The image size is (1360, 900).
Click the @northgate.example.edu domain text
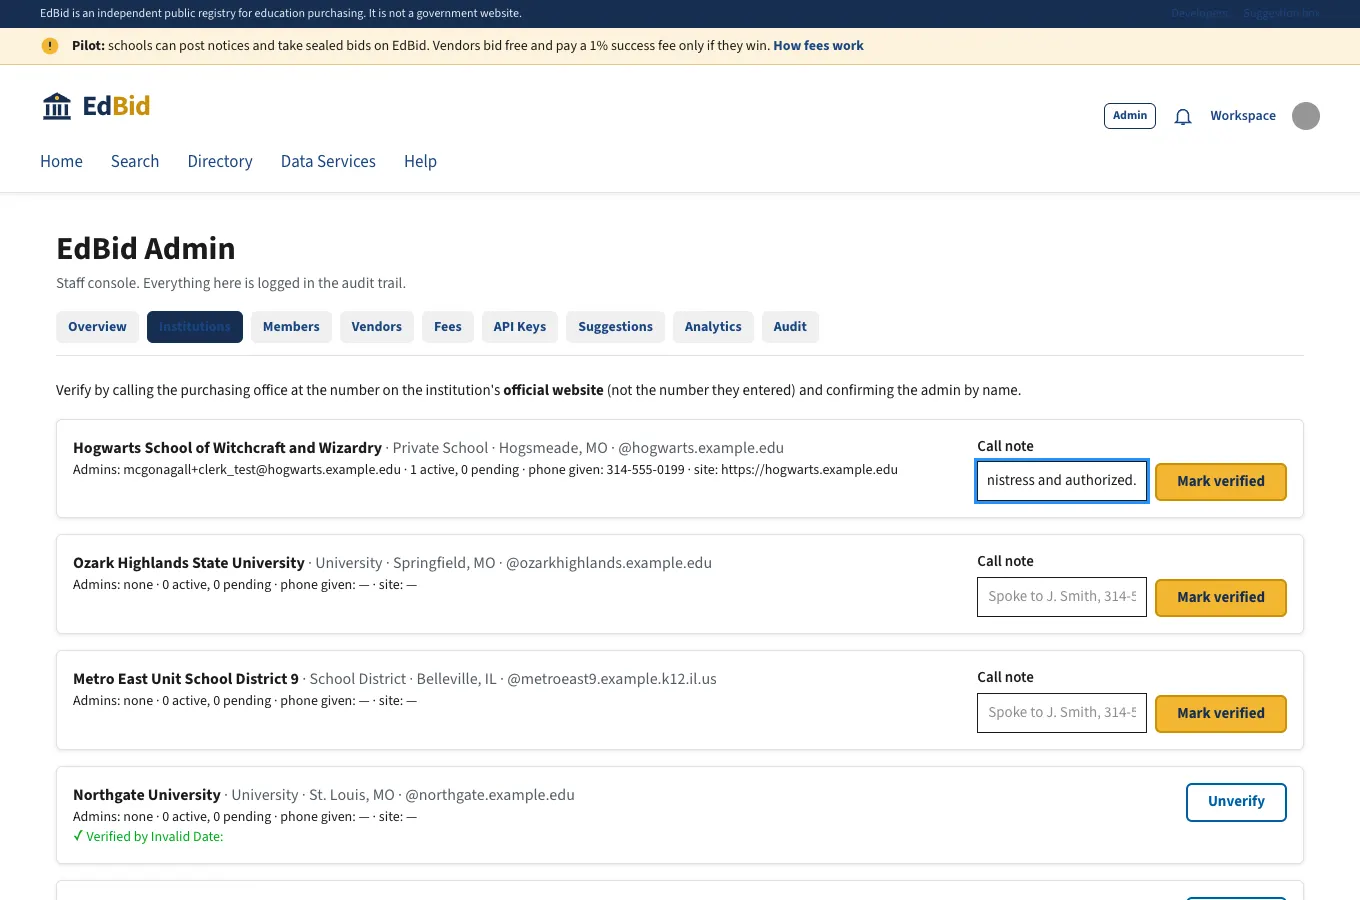coord(490,795)
